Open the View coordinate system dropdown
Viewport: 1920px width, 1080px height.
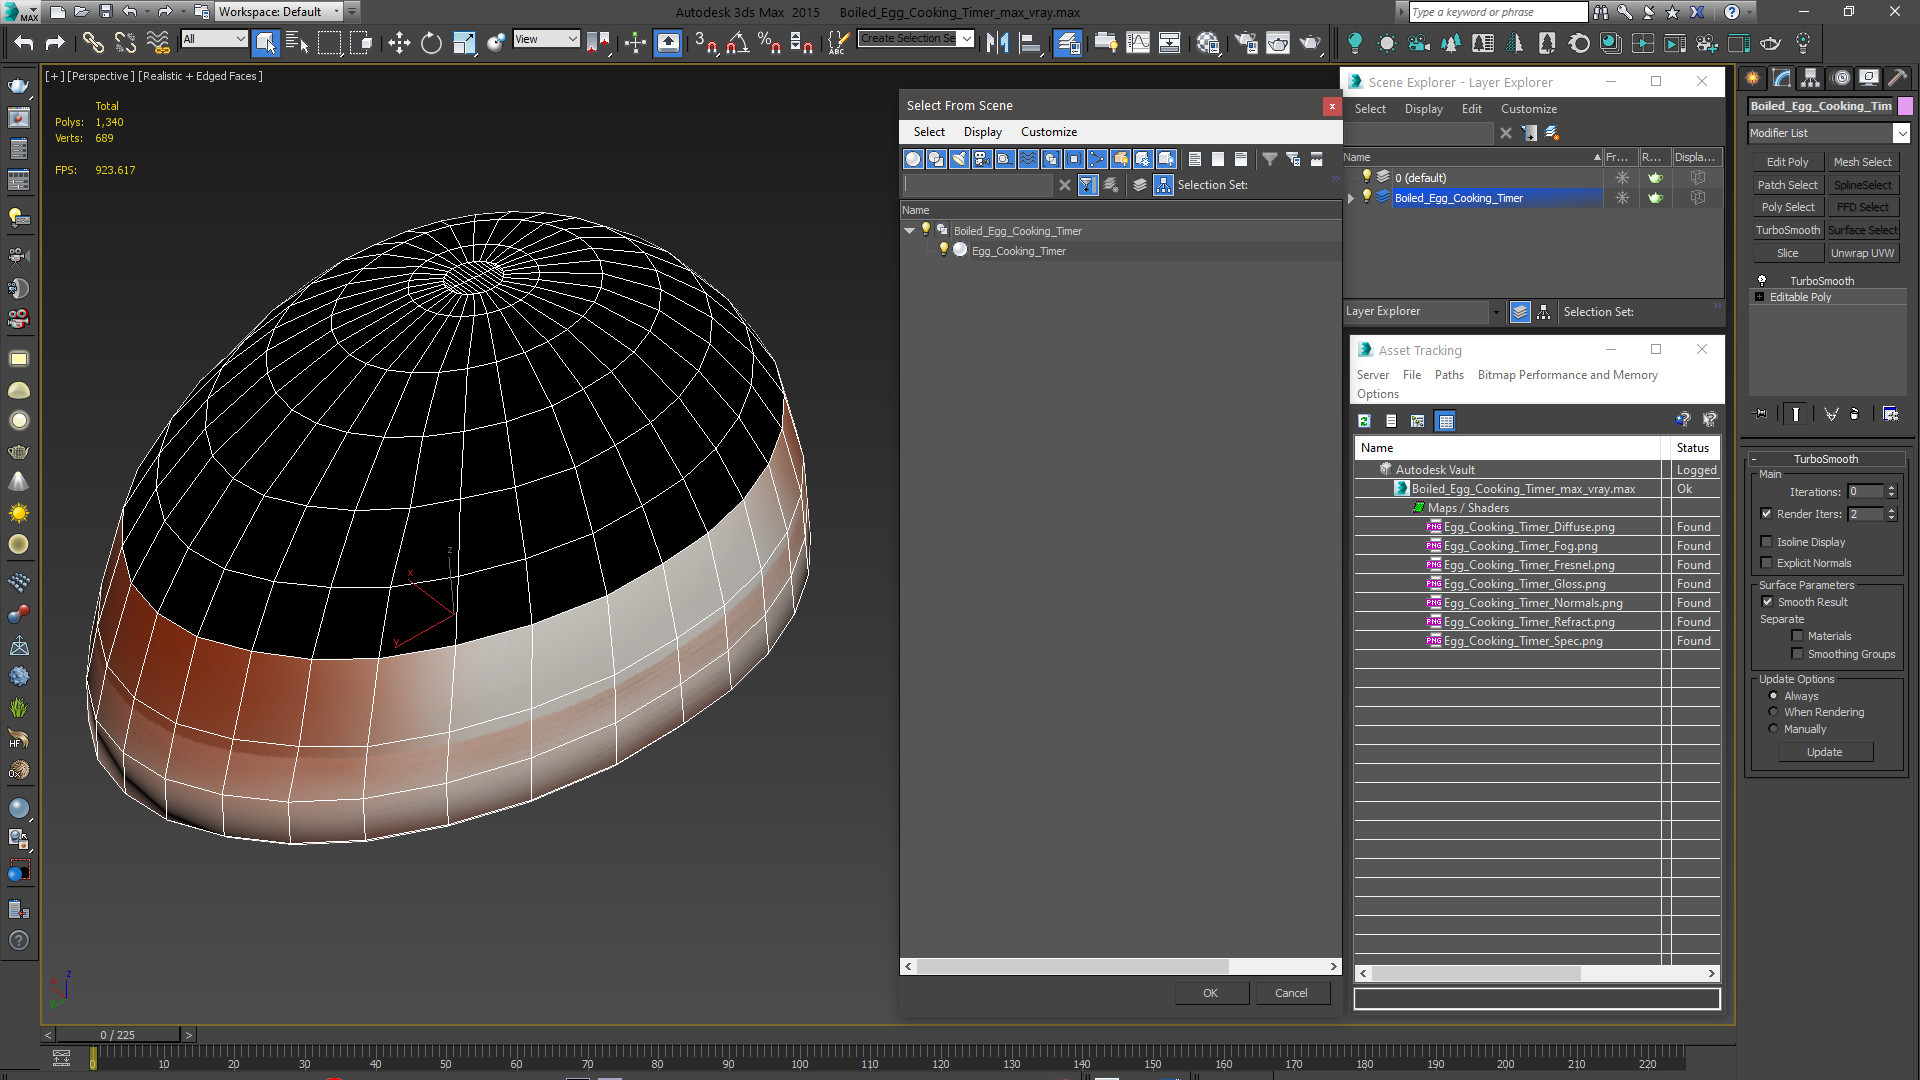point(546,39)
